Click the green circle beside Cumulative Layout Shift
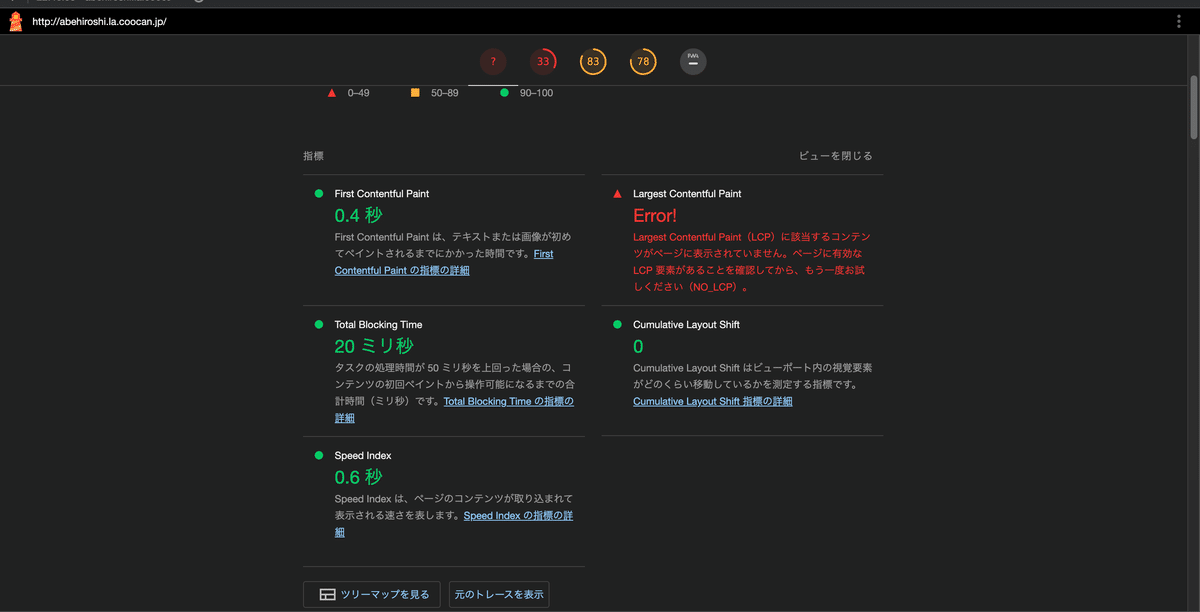 tap(618, 324)
